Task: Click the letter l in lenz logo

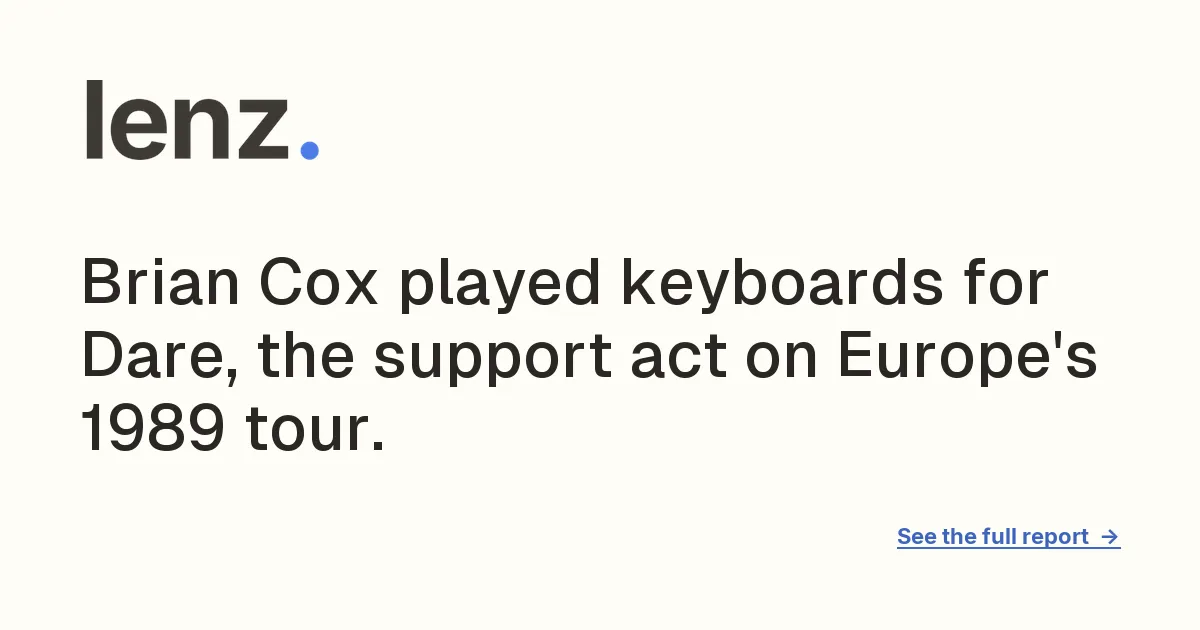Action: pos(94,120)
